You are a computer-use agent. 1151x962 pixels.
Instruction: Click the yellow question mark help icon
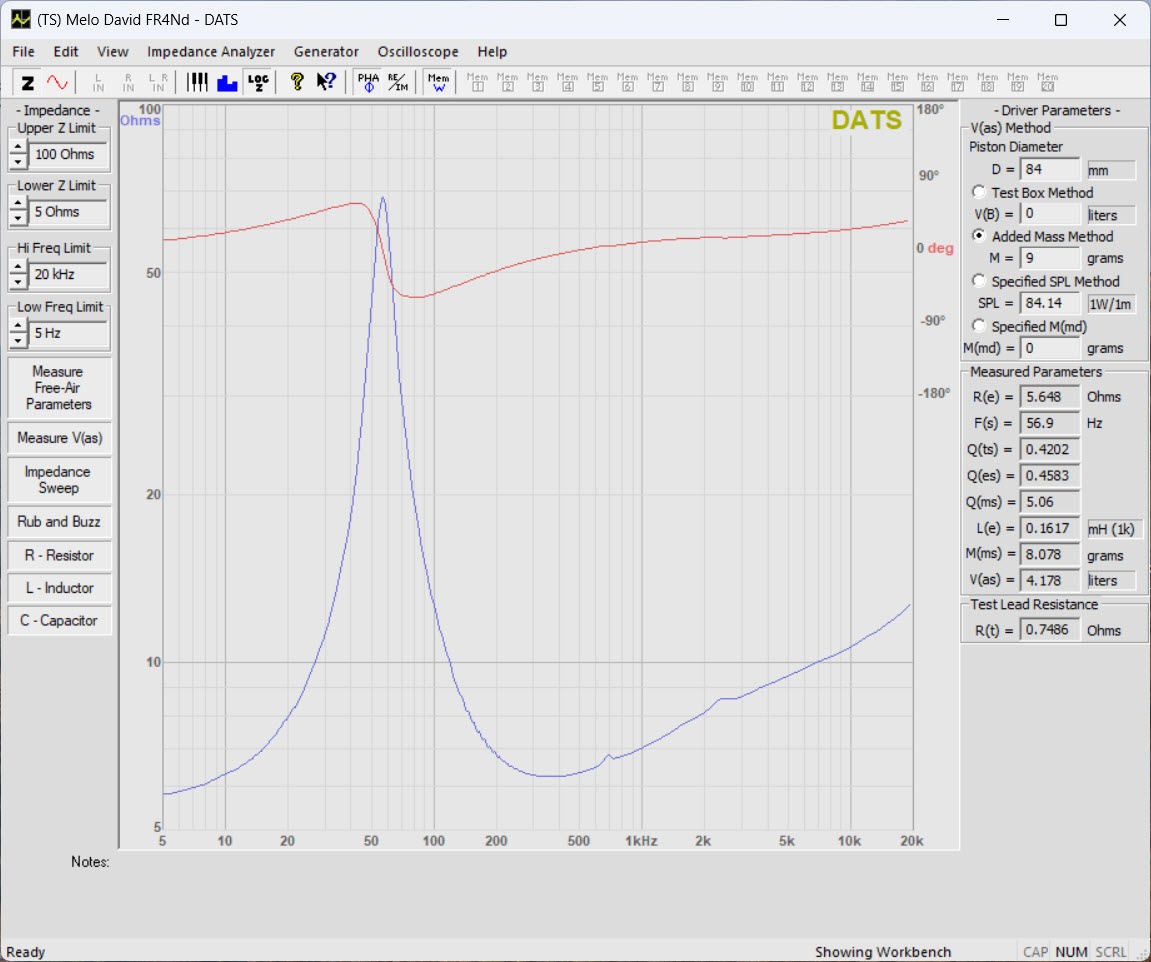click(297, 83)
